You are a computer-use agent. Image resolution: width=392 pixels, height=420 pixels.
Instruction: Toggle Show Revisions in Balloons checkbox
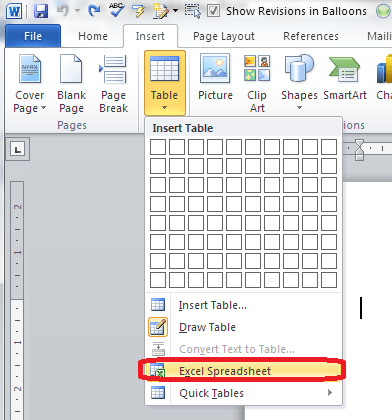click(x=213, y=11)
